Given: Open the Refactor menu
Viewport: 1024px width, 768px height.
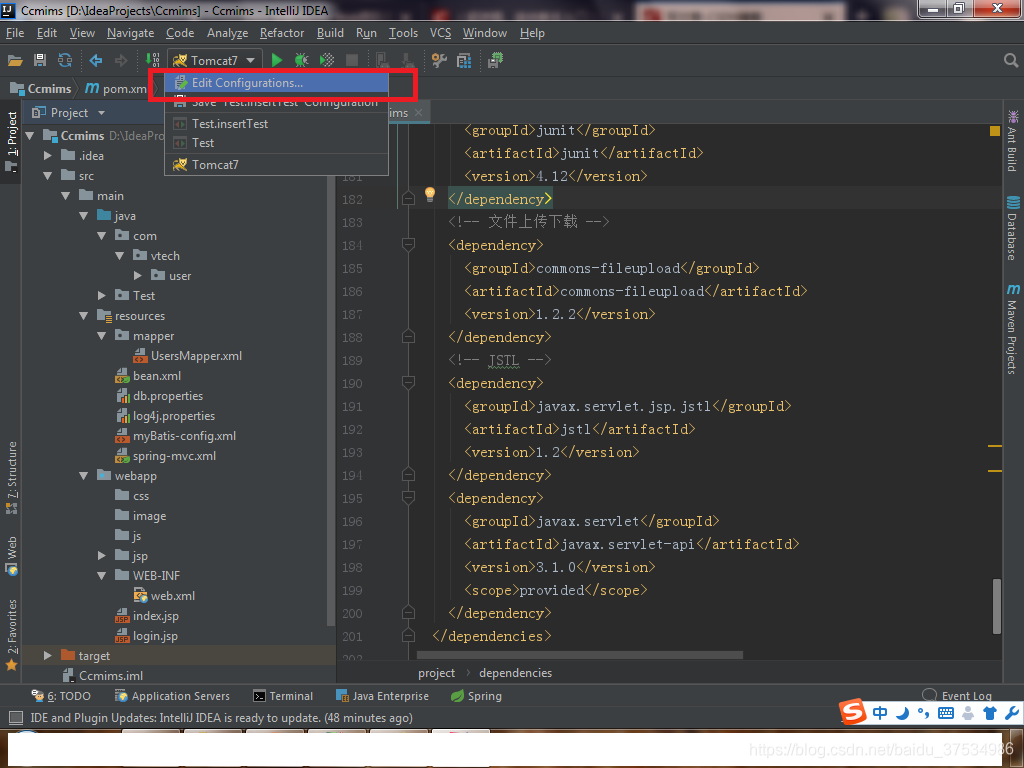Looking at the screenshot, I should coord(281,33).
